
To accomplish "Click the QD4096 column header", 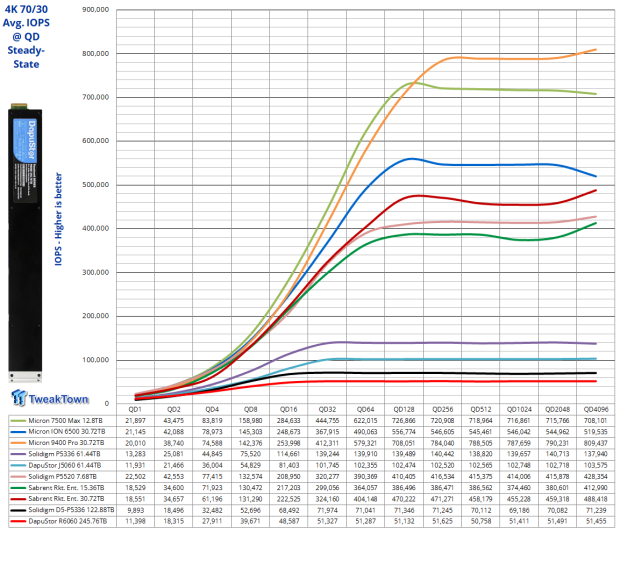I will [596, 409].
